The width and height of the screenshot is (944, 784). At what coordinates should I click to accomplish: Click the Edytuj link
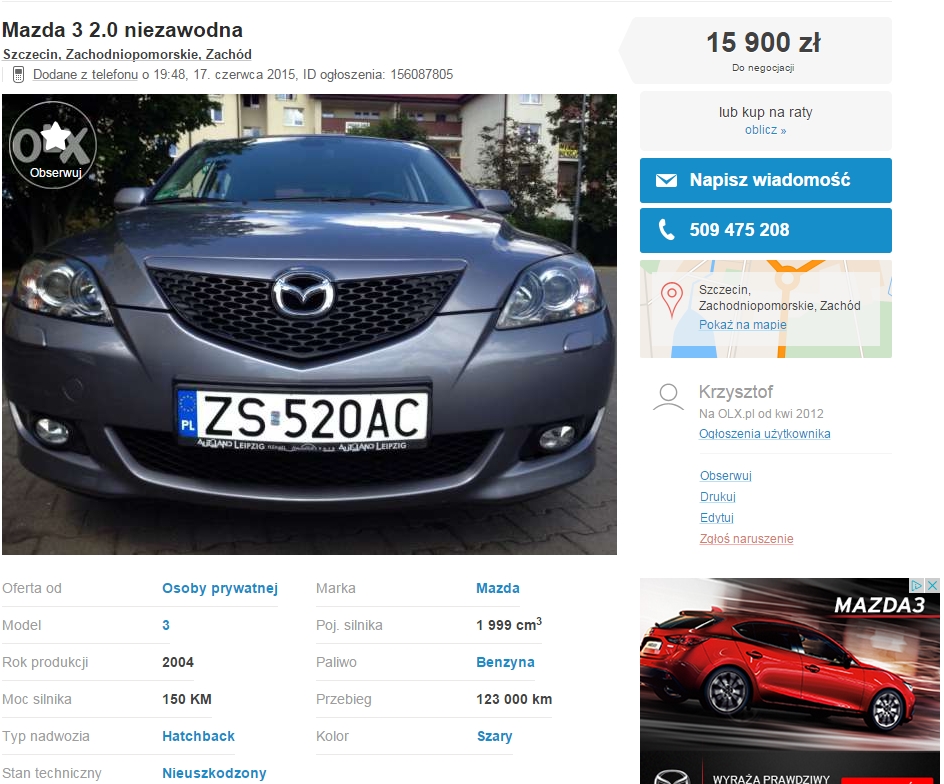[x=716, y=518]
